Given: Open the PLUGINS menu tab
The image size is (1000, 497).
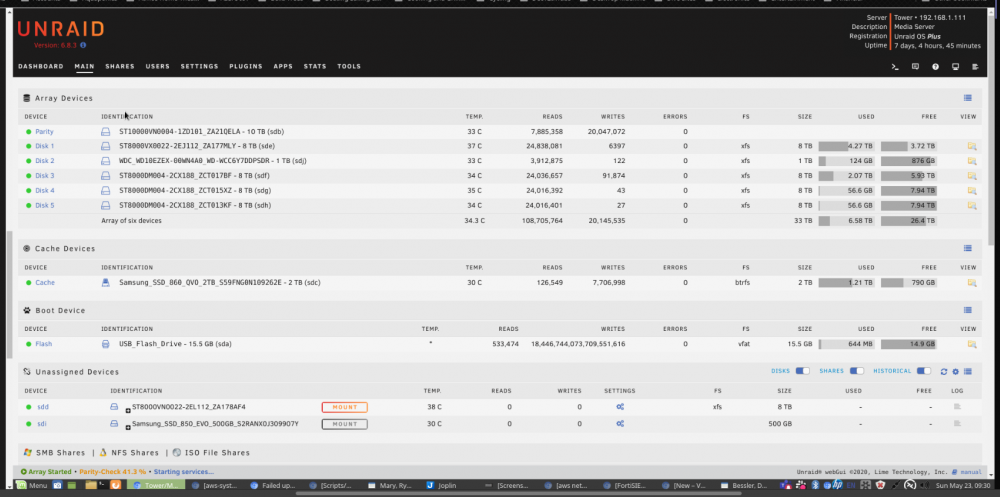Looking at the screenshot, I should pos(246,66).
